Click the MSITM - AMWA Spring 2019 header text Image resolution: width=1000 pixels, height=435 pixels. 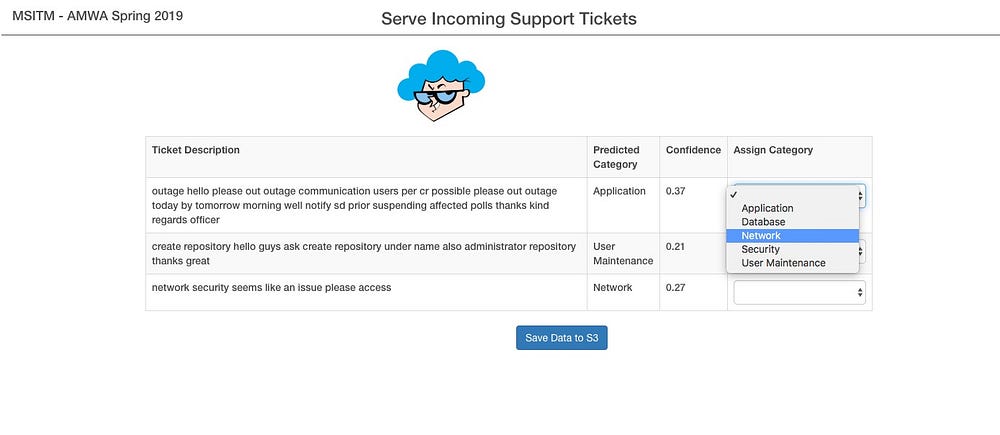(x=98, y=16)
